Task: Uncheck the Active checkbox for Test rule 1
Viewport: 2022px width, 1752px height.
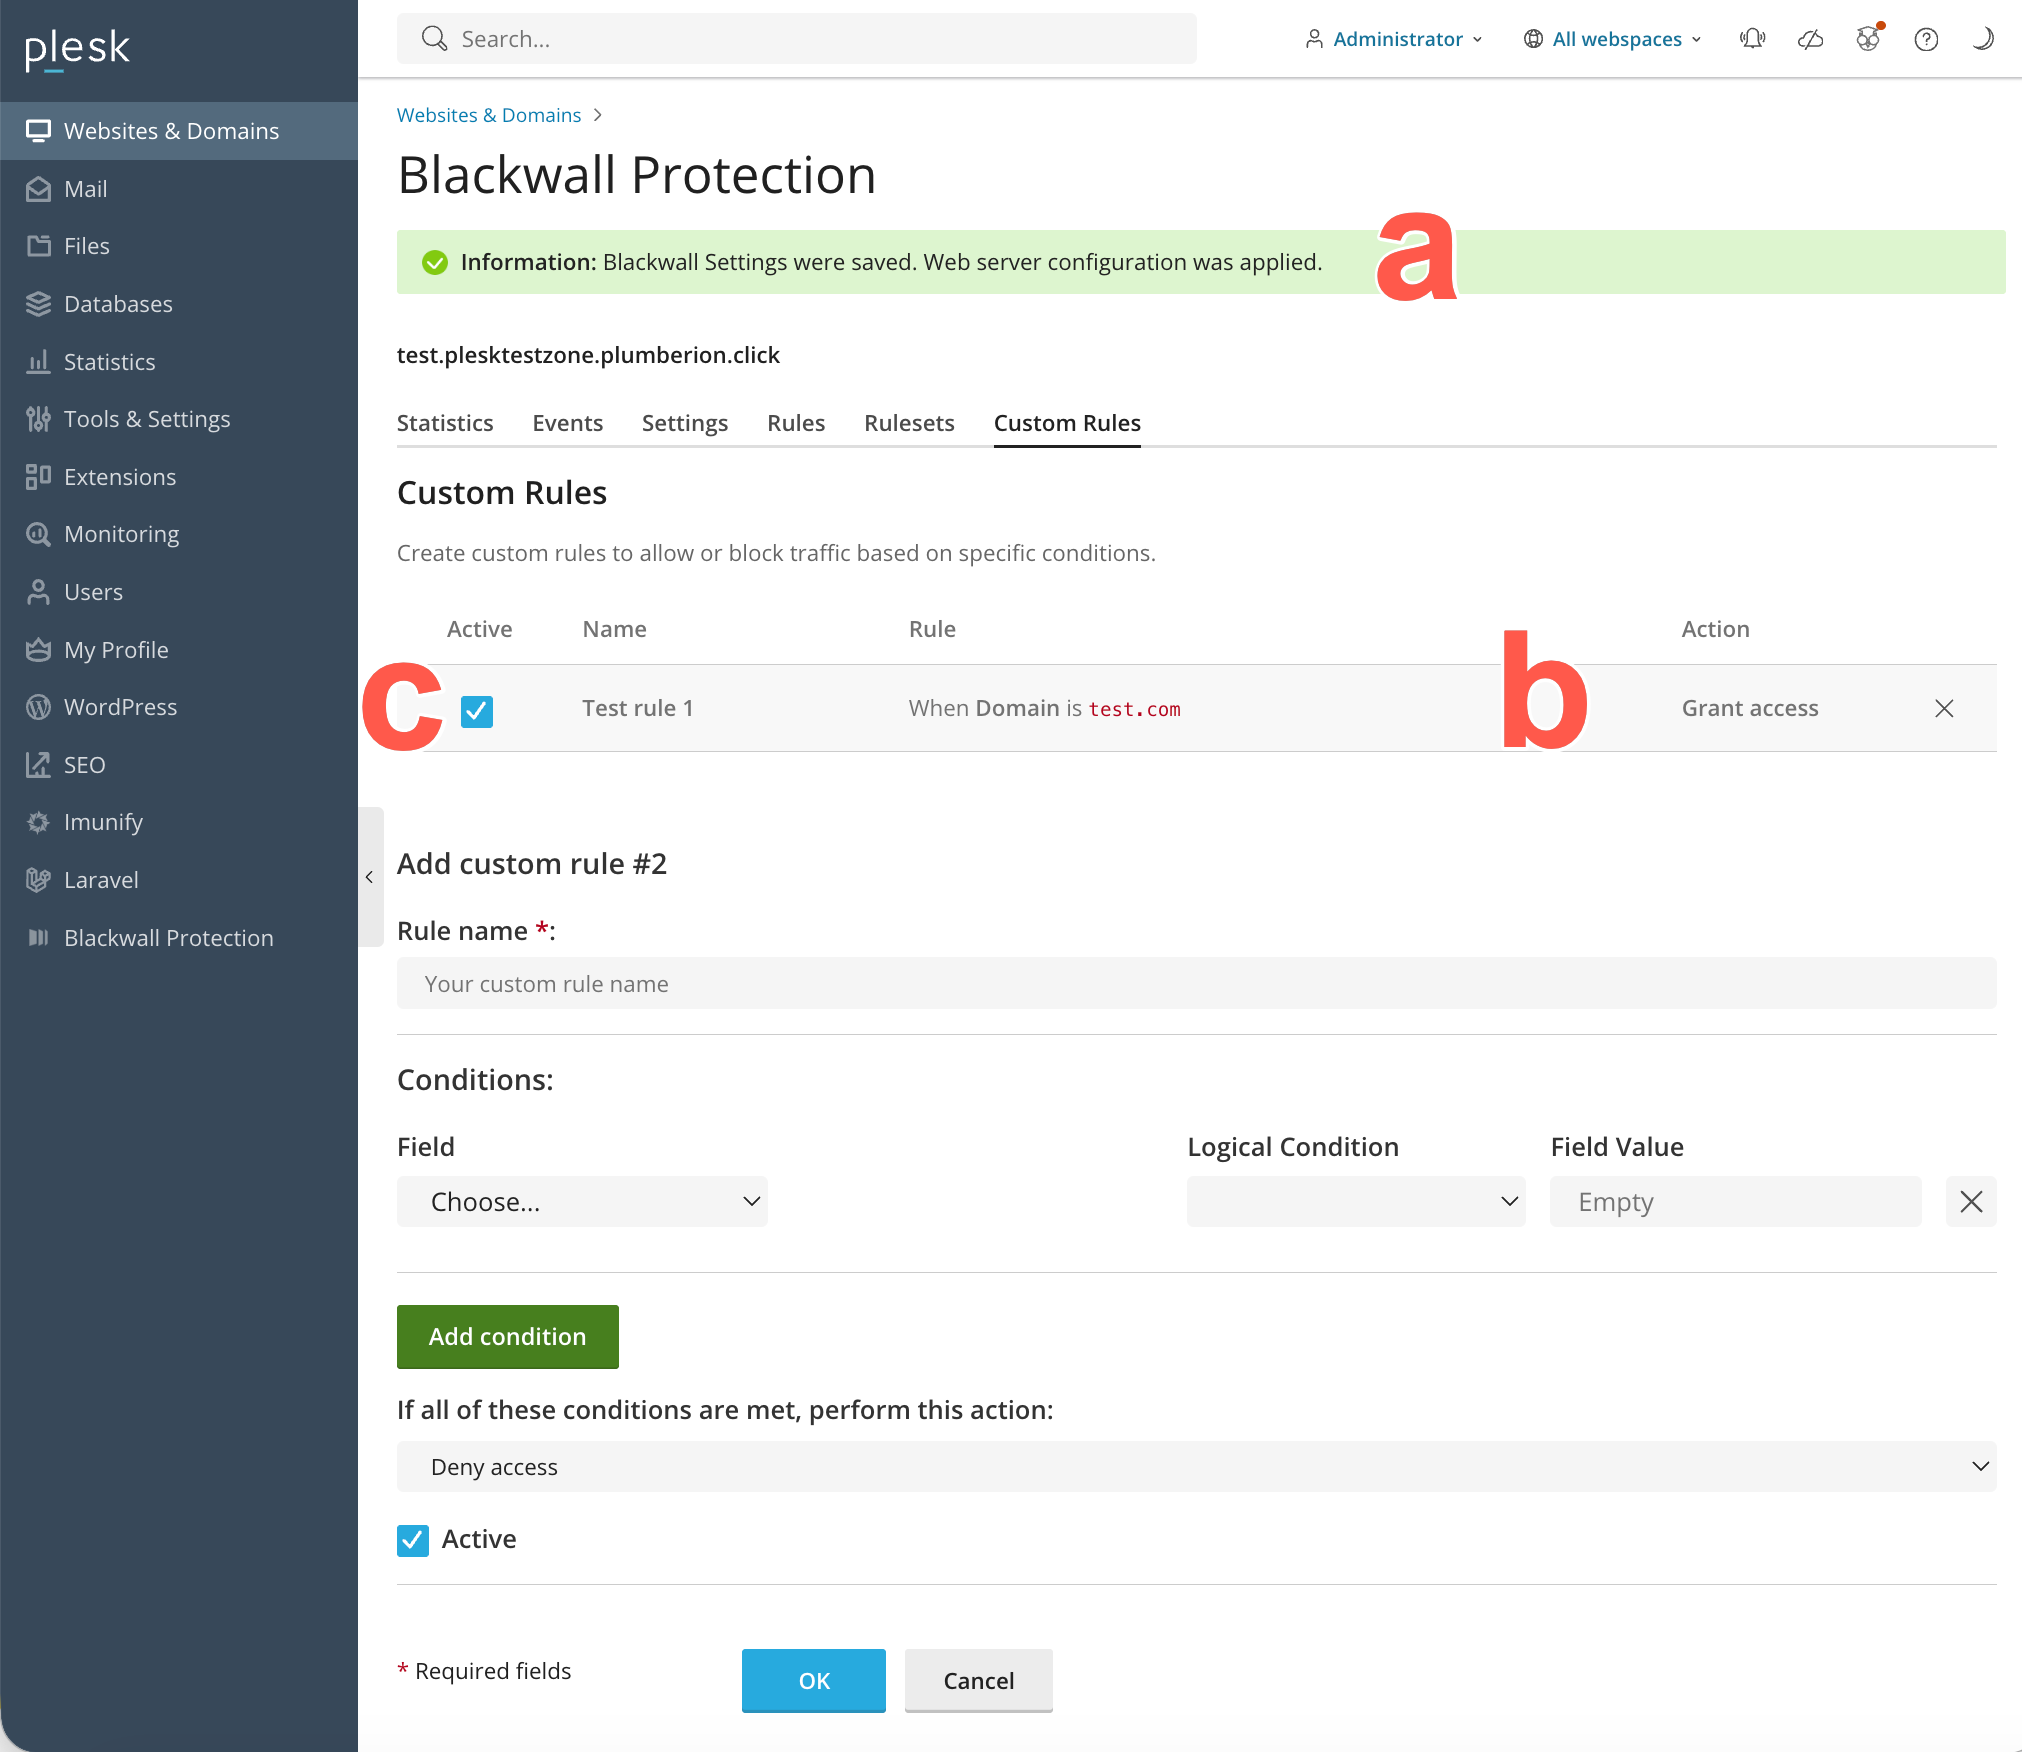Action: coord(477,711)
